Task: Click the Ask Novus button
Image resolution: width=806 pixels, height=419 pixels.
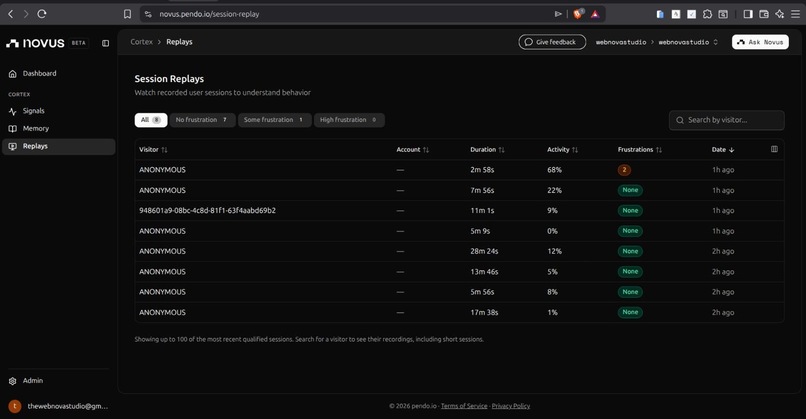Action: tap(760, 42)
